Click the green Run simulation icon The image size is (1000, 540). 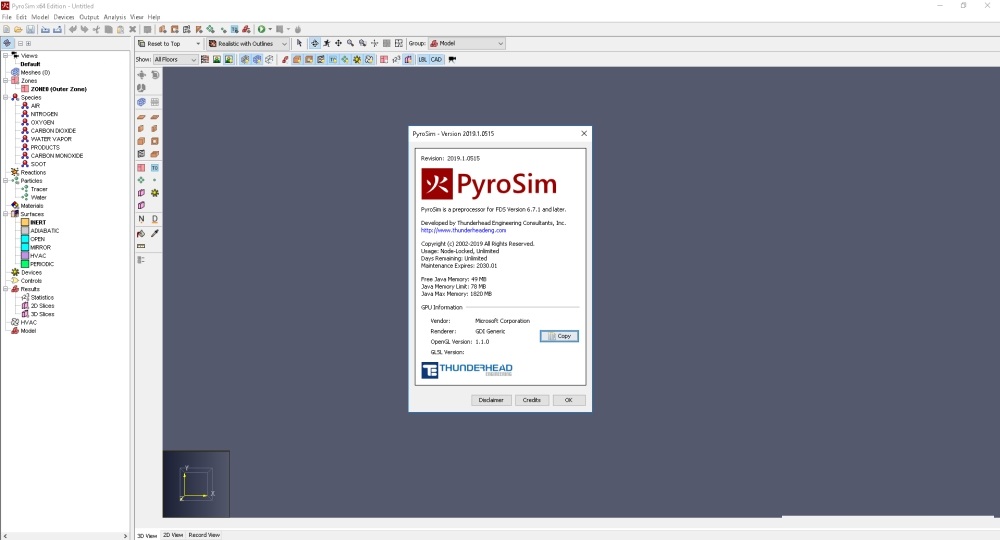(x=262, y=30)
